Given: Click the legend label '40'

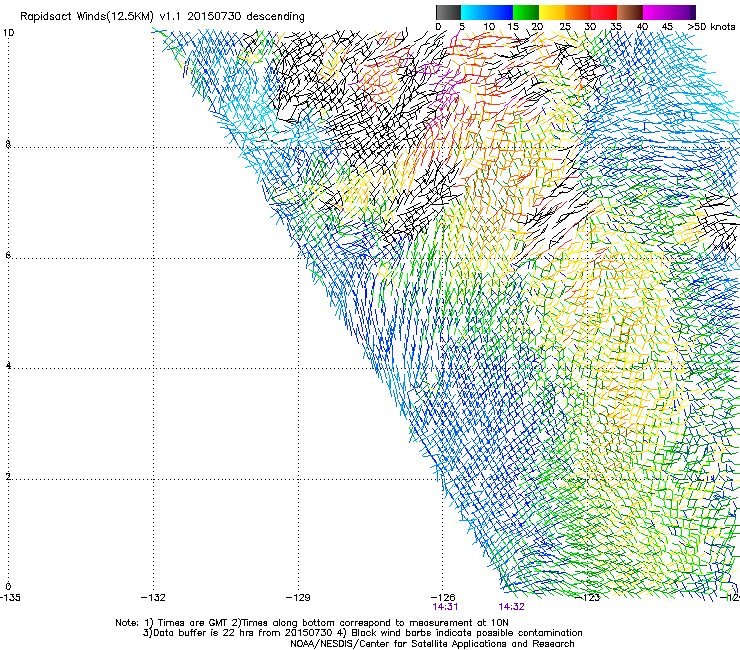Looking at the screenshot, I should pos(642,27).
